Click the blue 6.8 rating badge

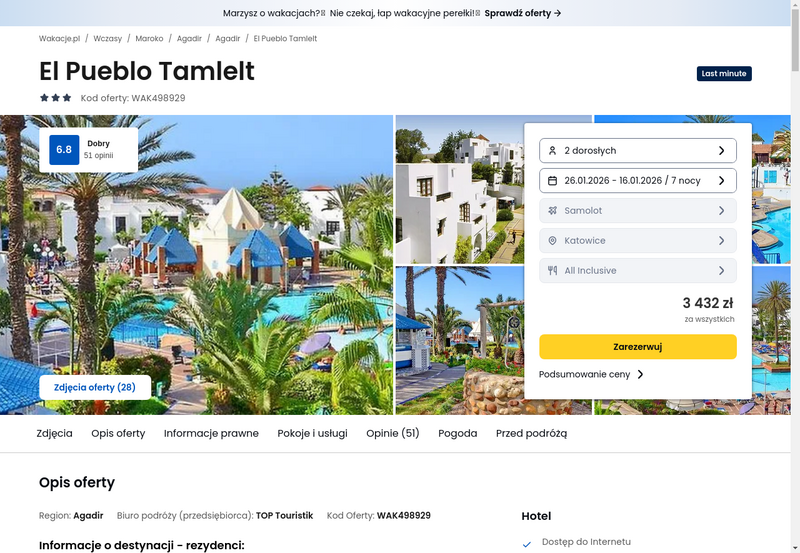point(64,149)
